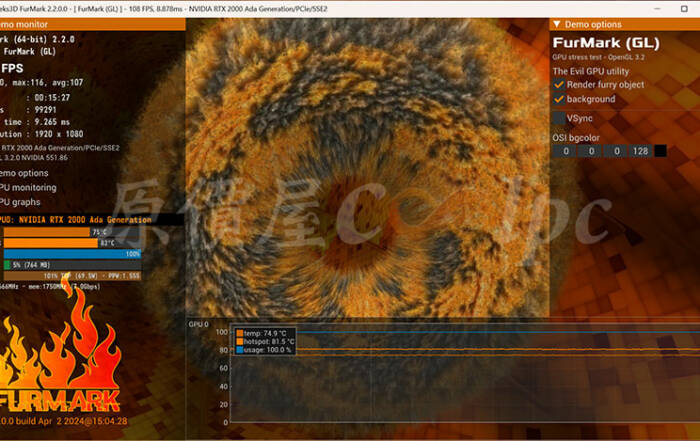Click the FurMark (GL) heading
700x441 pixels.
(x=606, y=43)
